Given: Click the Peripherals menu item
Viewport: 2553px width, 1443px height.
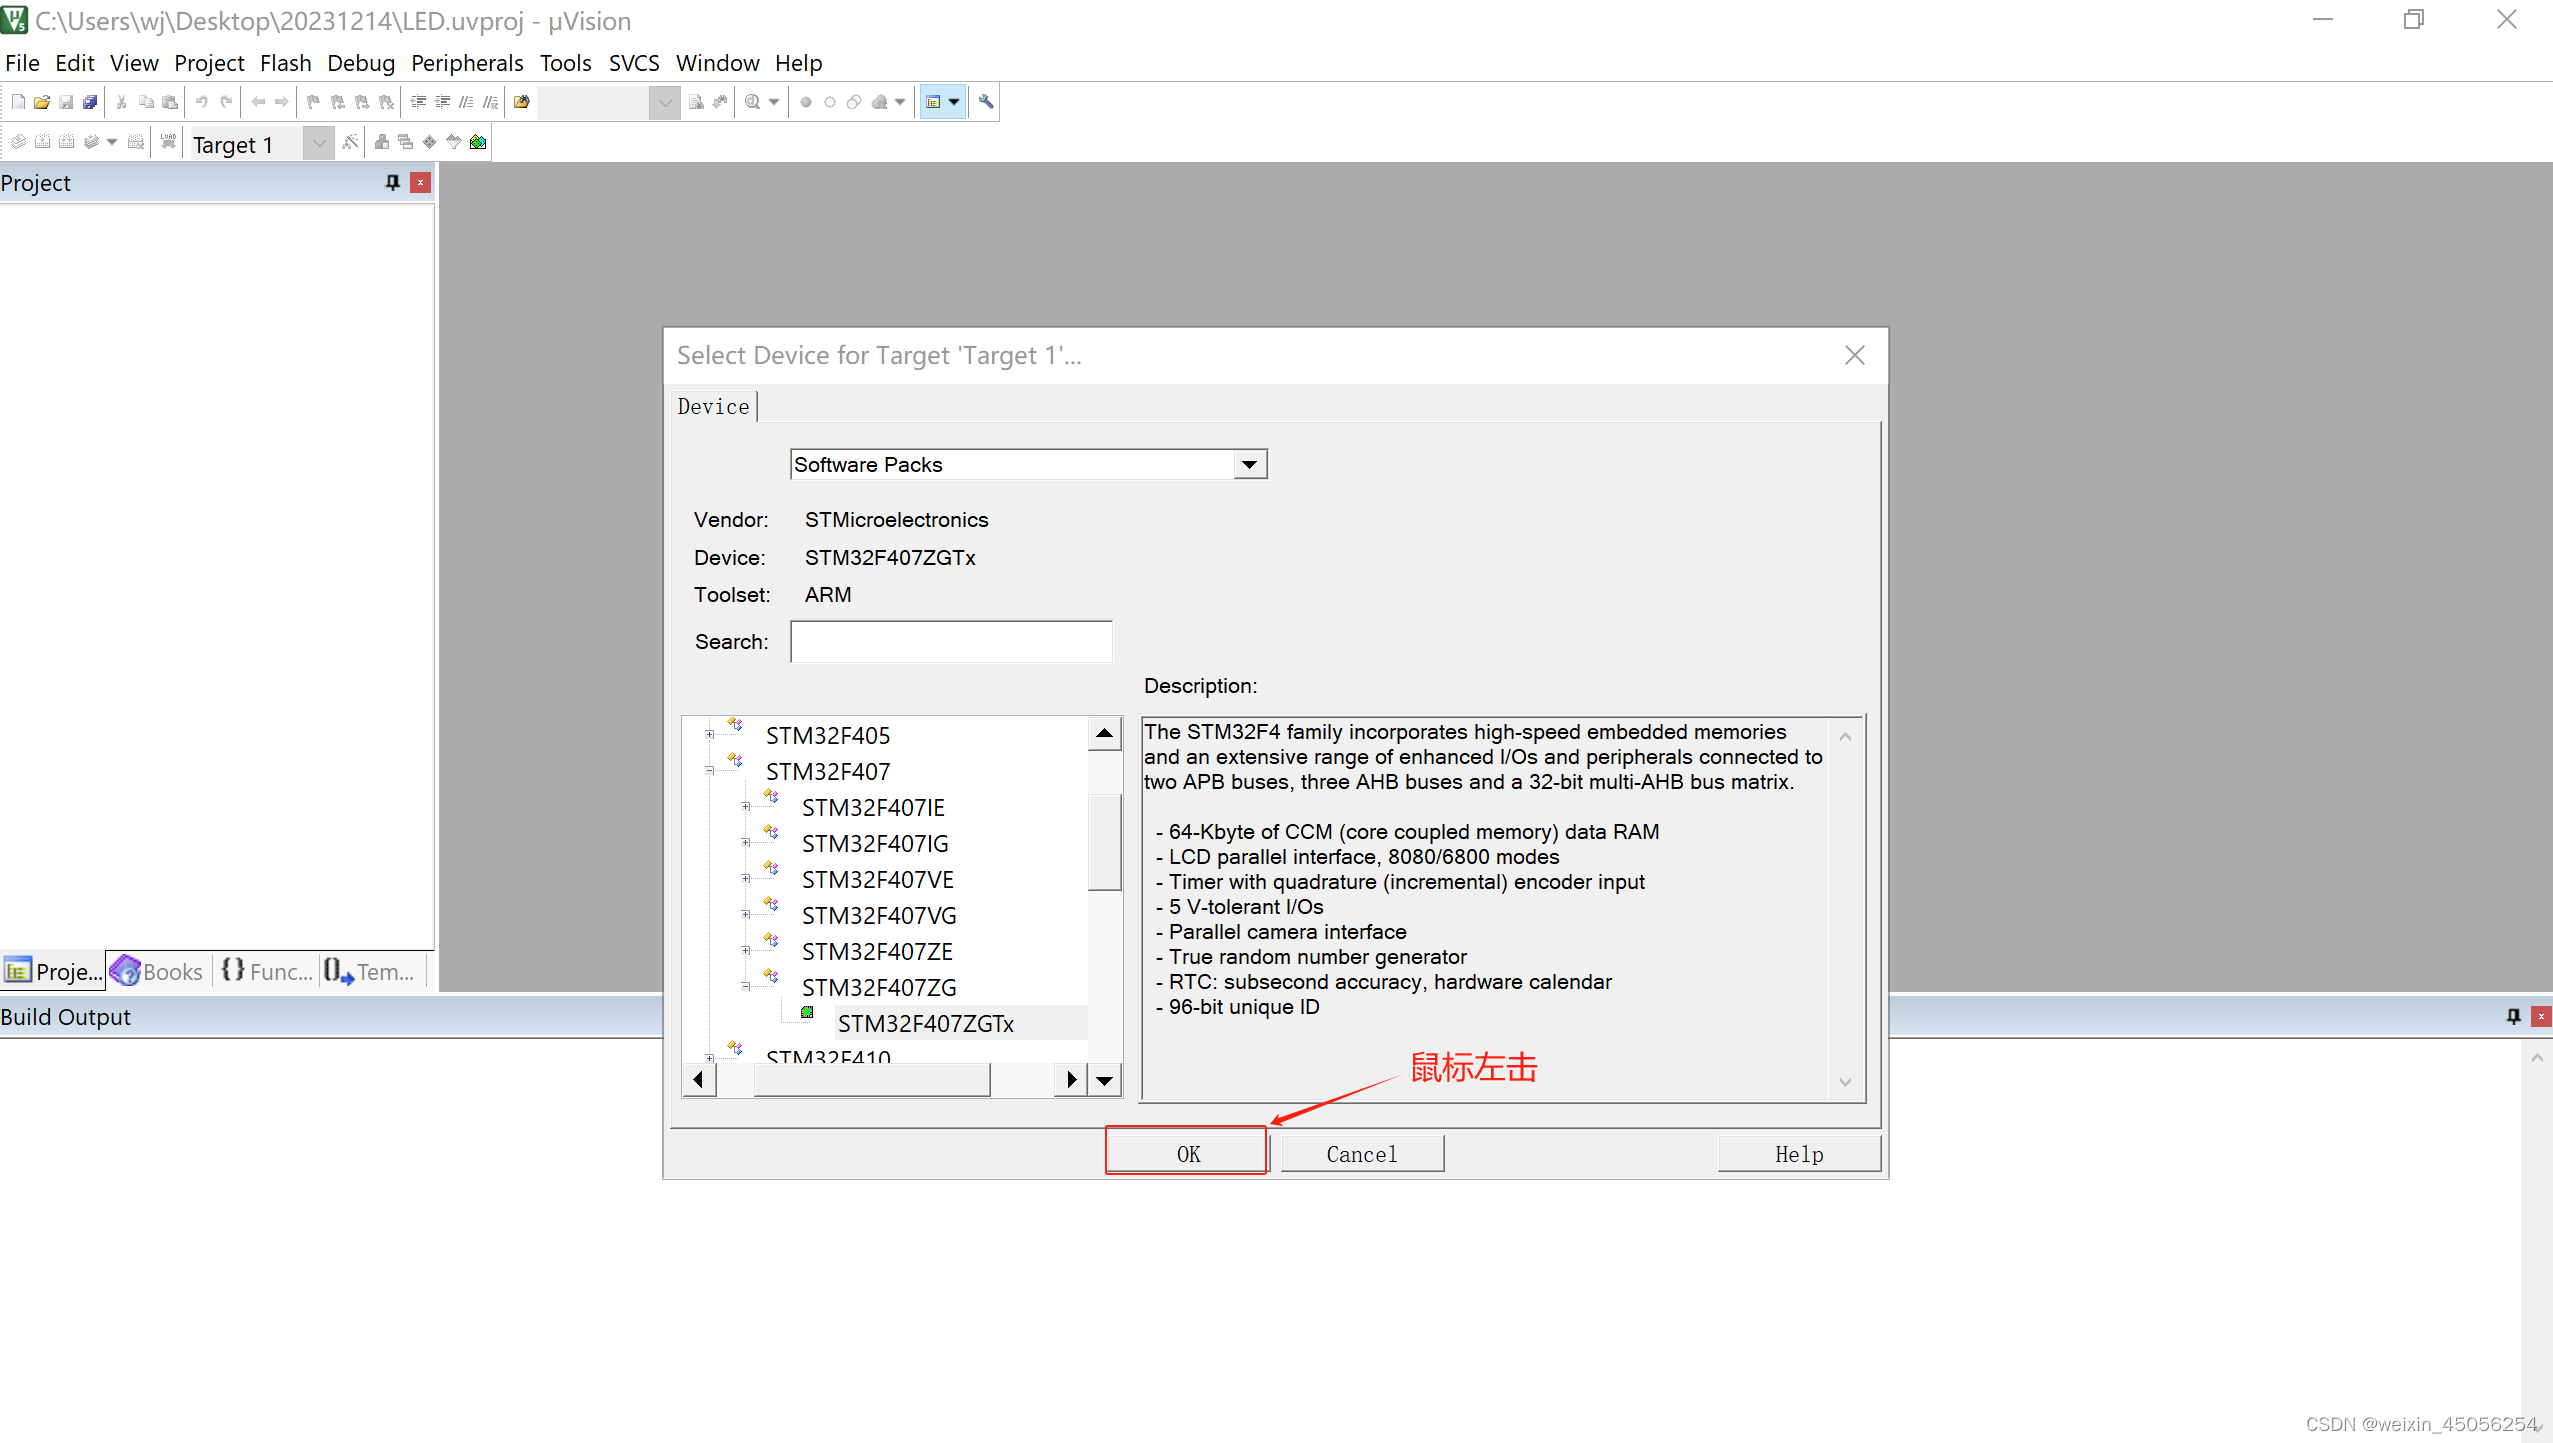Looking at the screenshot, I should 463,63.
